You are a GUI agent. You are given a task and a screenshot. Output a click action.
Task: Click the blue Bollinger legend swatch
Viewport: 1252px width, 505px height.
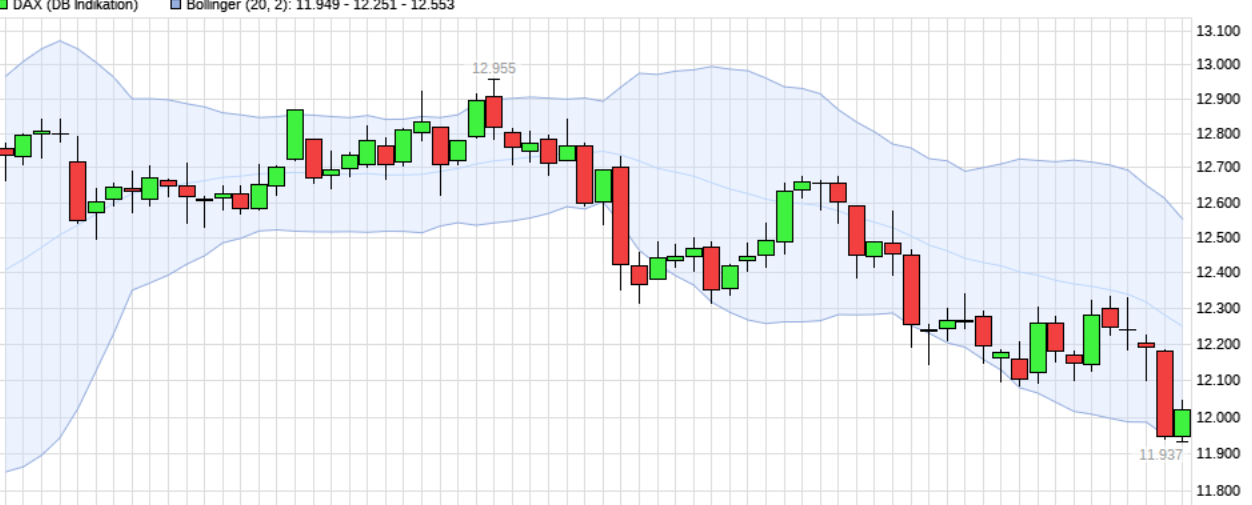tap(178, 5)
